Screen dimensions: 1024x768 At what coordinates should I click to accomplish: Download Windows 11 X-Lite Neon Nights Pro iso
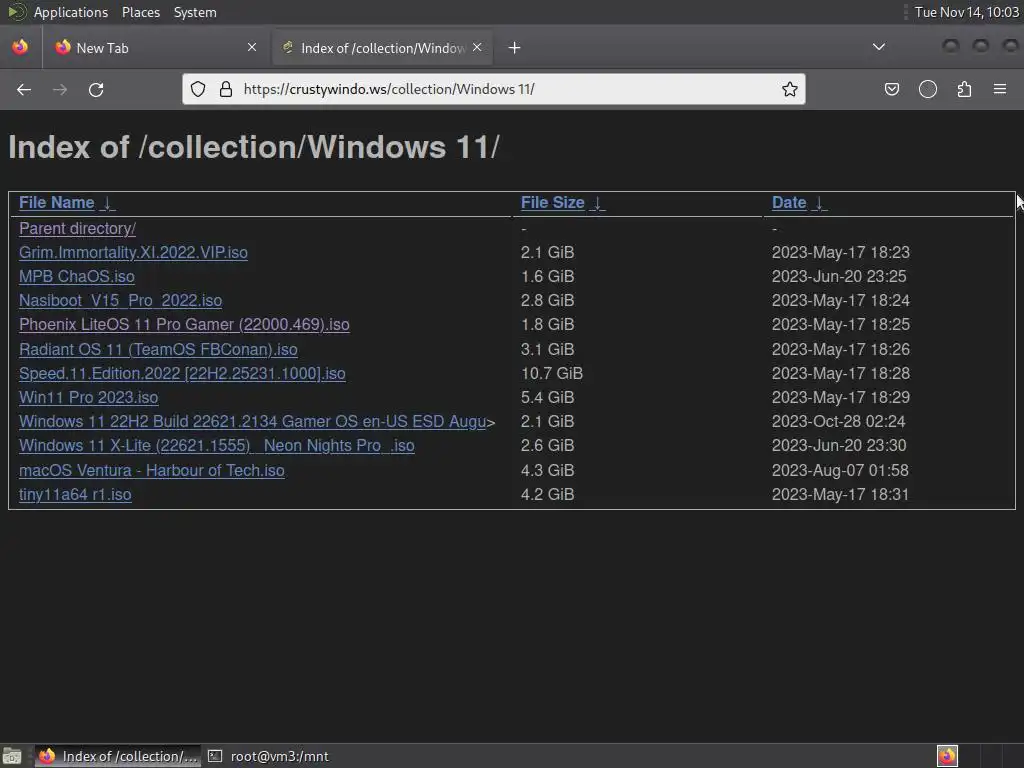217,445
